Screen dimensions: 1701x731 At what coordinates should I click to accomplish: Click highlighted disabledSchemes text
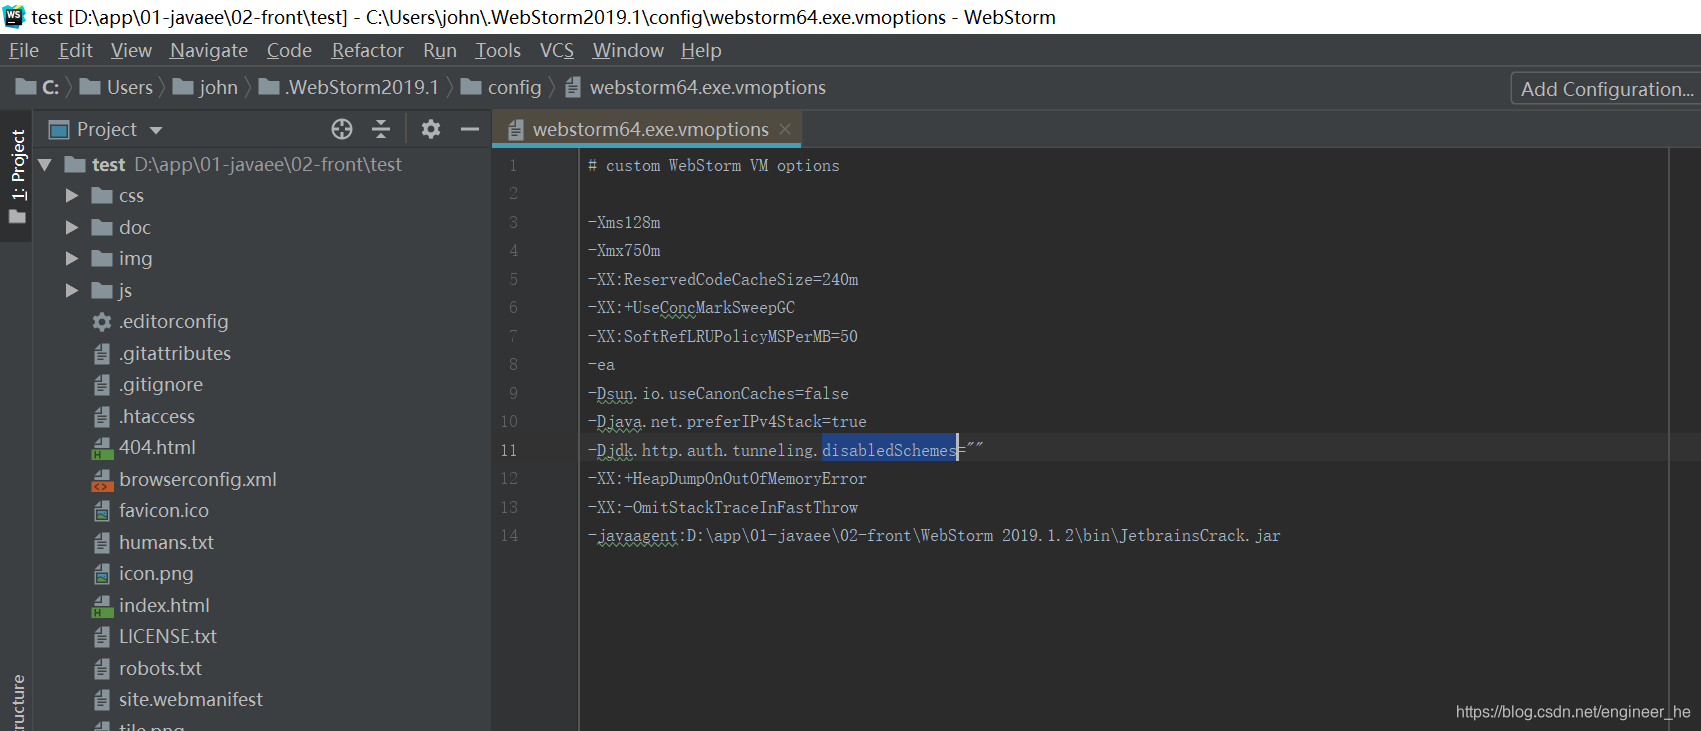pyautogui.click(x=889, y=451)
